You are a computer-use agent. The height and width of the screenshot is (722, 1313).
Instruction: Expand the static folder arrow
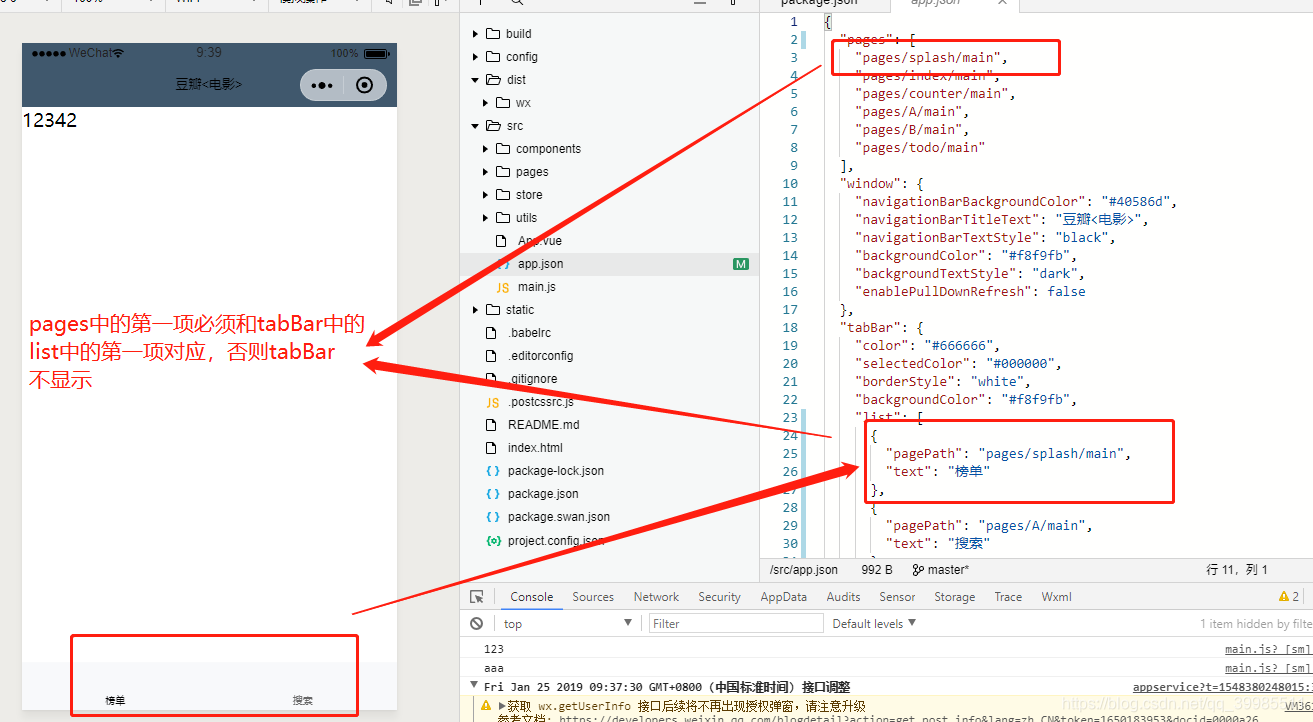476,310
